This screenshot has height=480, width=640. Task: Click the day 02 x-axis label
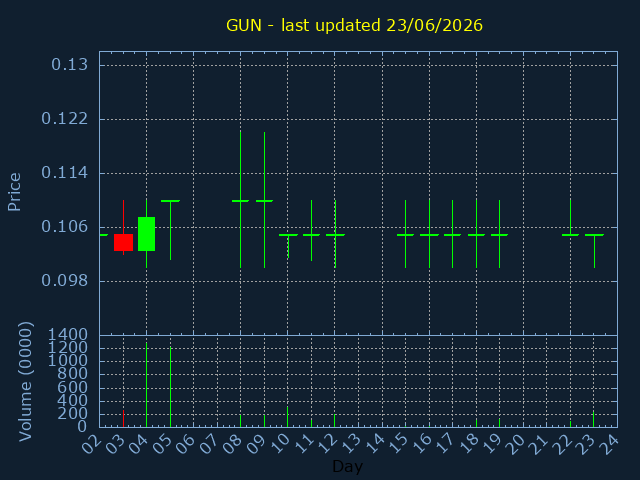coord(91,444)
